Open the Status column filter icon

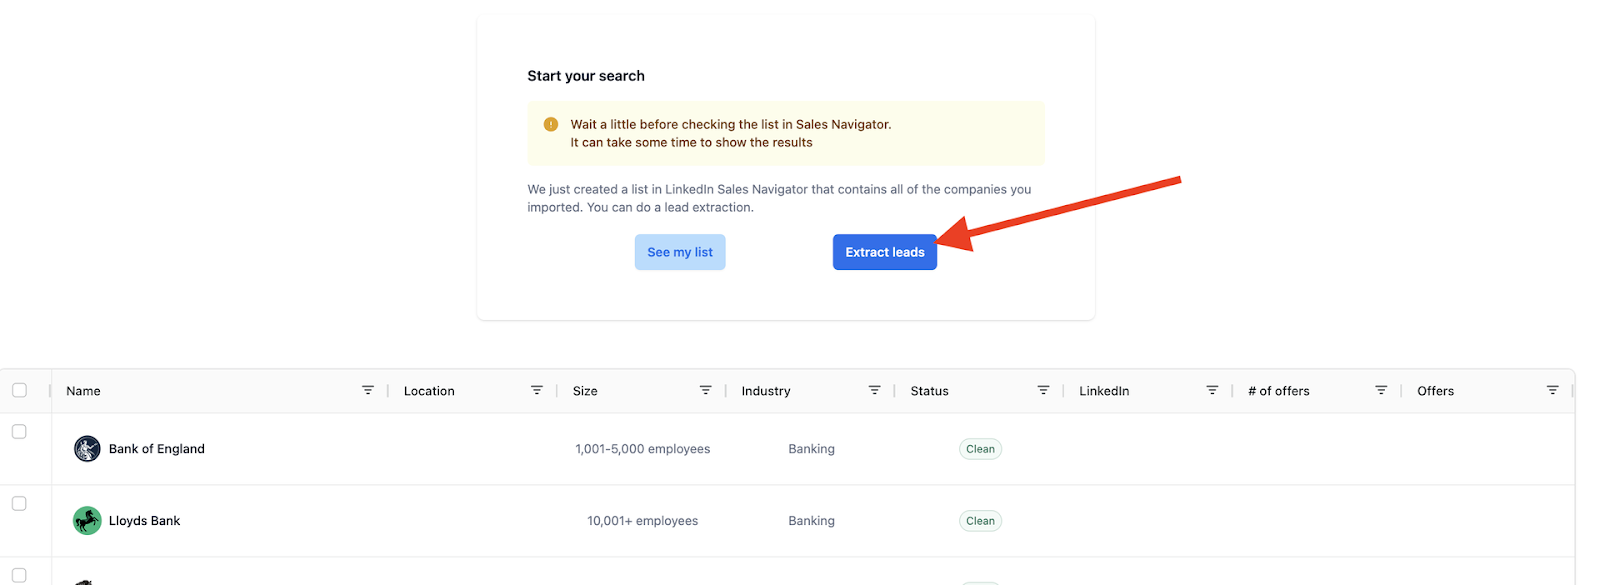tap(1043, 390)
